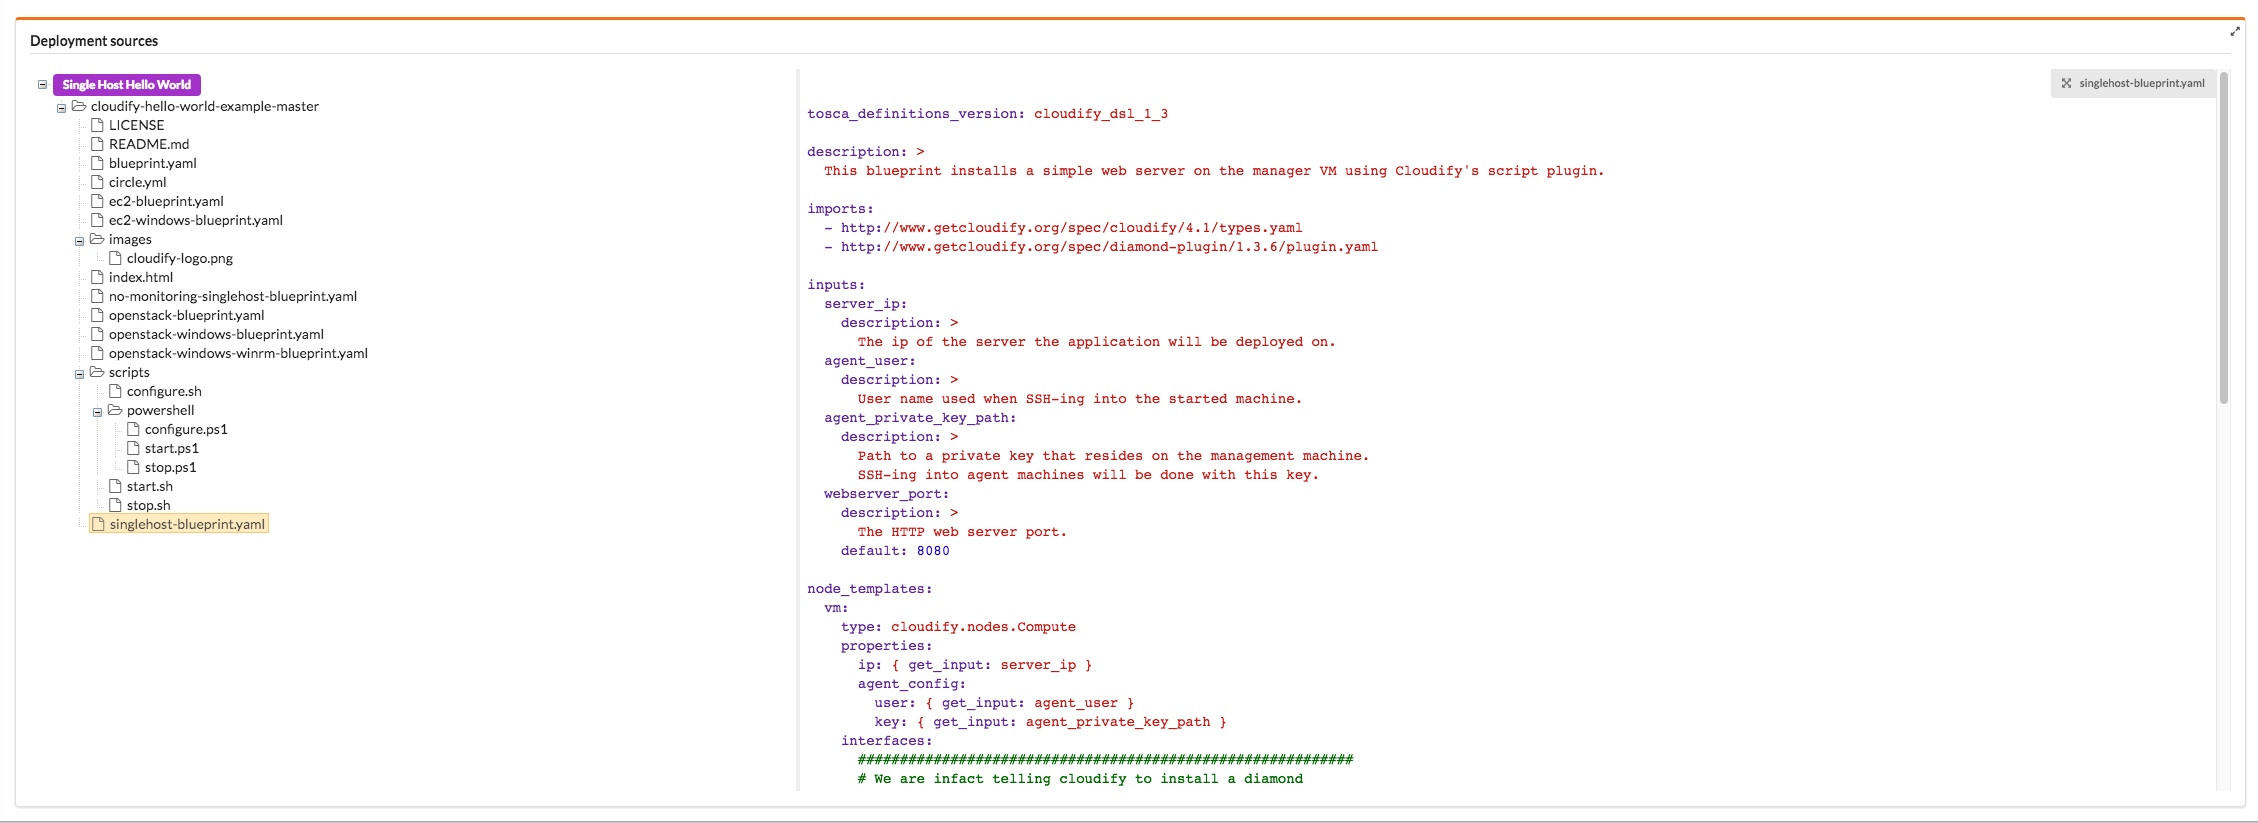Open ec2-windows-blueprint.yaml
The image size is (2258, 823).
(196, 220)
